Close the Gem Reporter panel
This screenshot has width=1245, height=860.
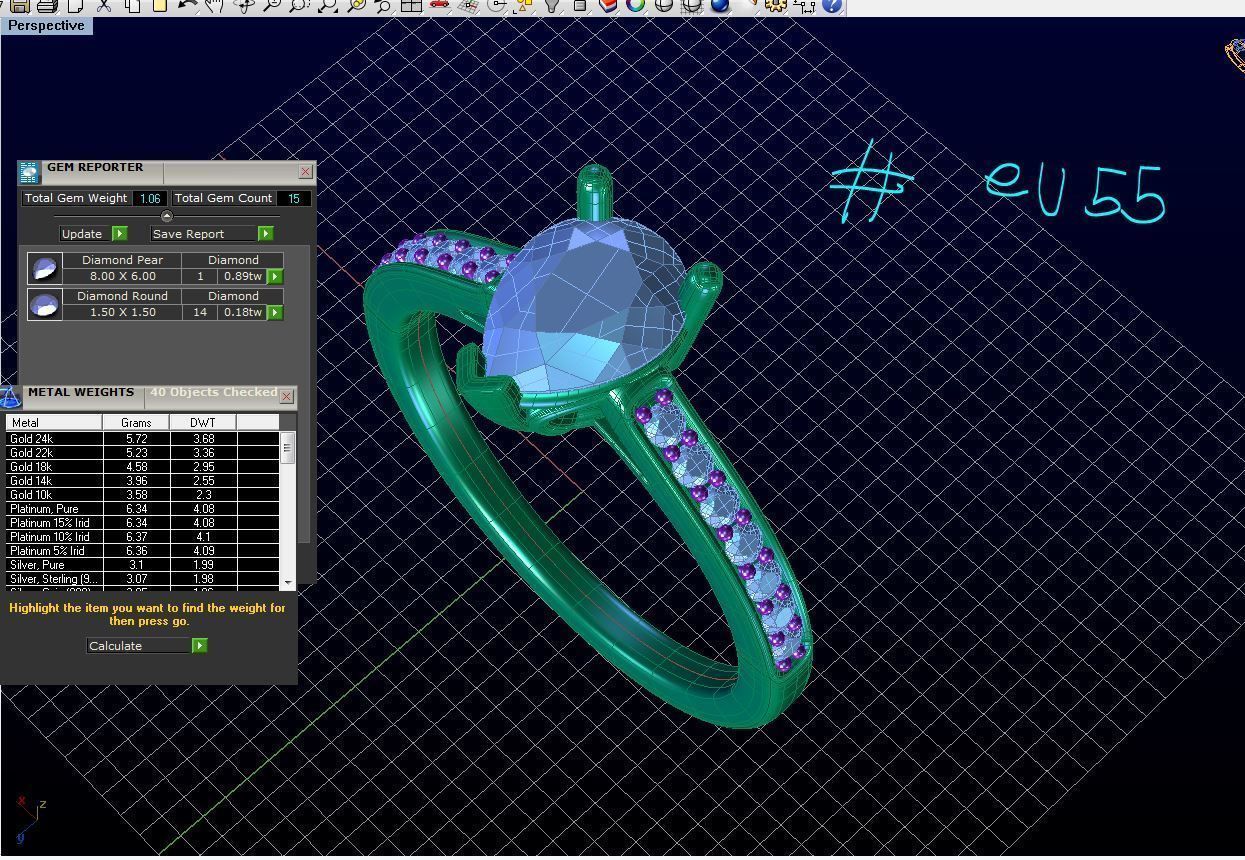click(305, 172)
